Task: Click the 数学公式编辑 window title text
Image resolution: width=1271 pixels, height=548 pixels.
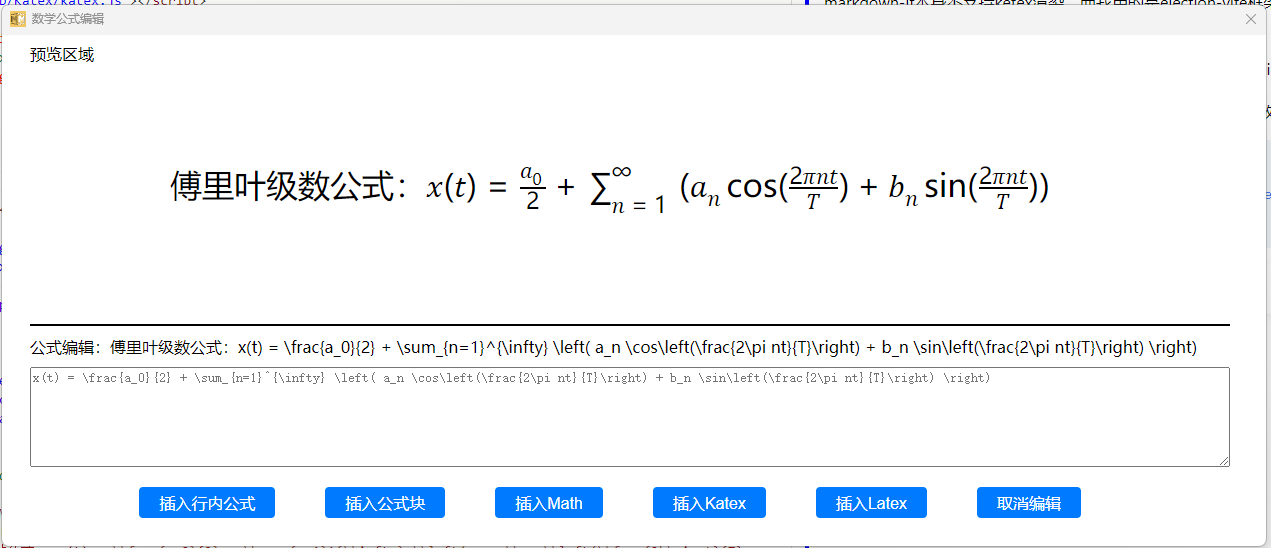Action: [x=67, y=19]
